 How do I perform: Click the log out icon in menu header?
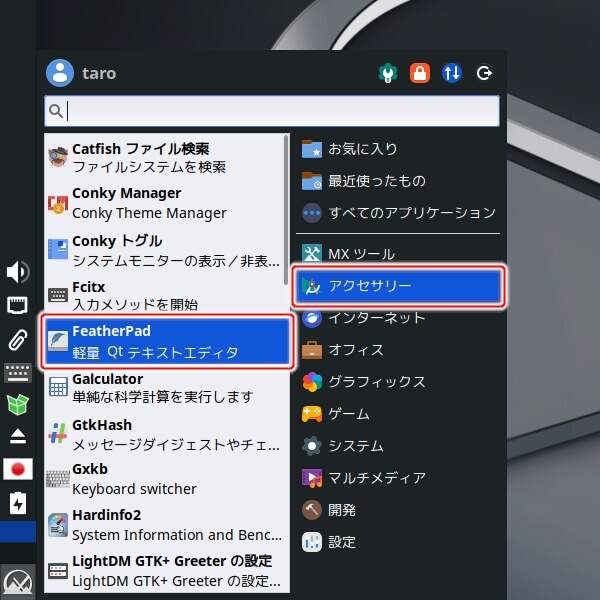point(485,73)
